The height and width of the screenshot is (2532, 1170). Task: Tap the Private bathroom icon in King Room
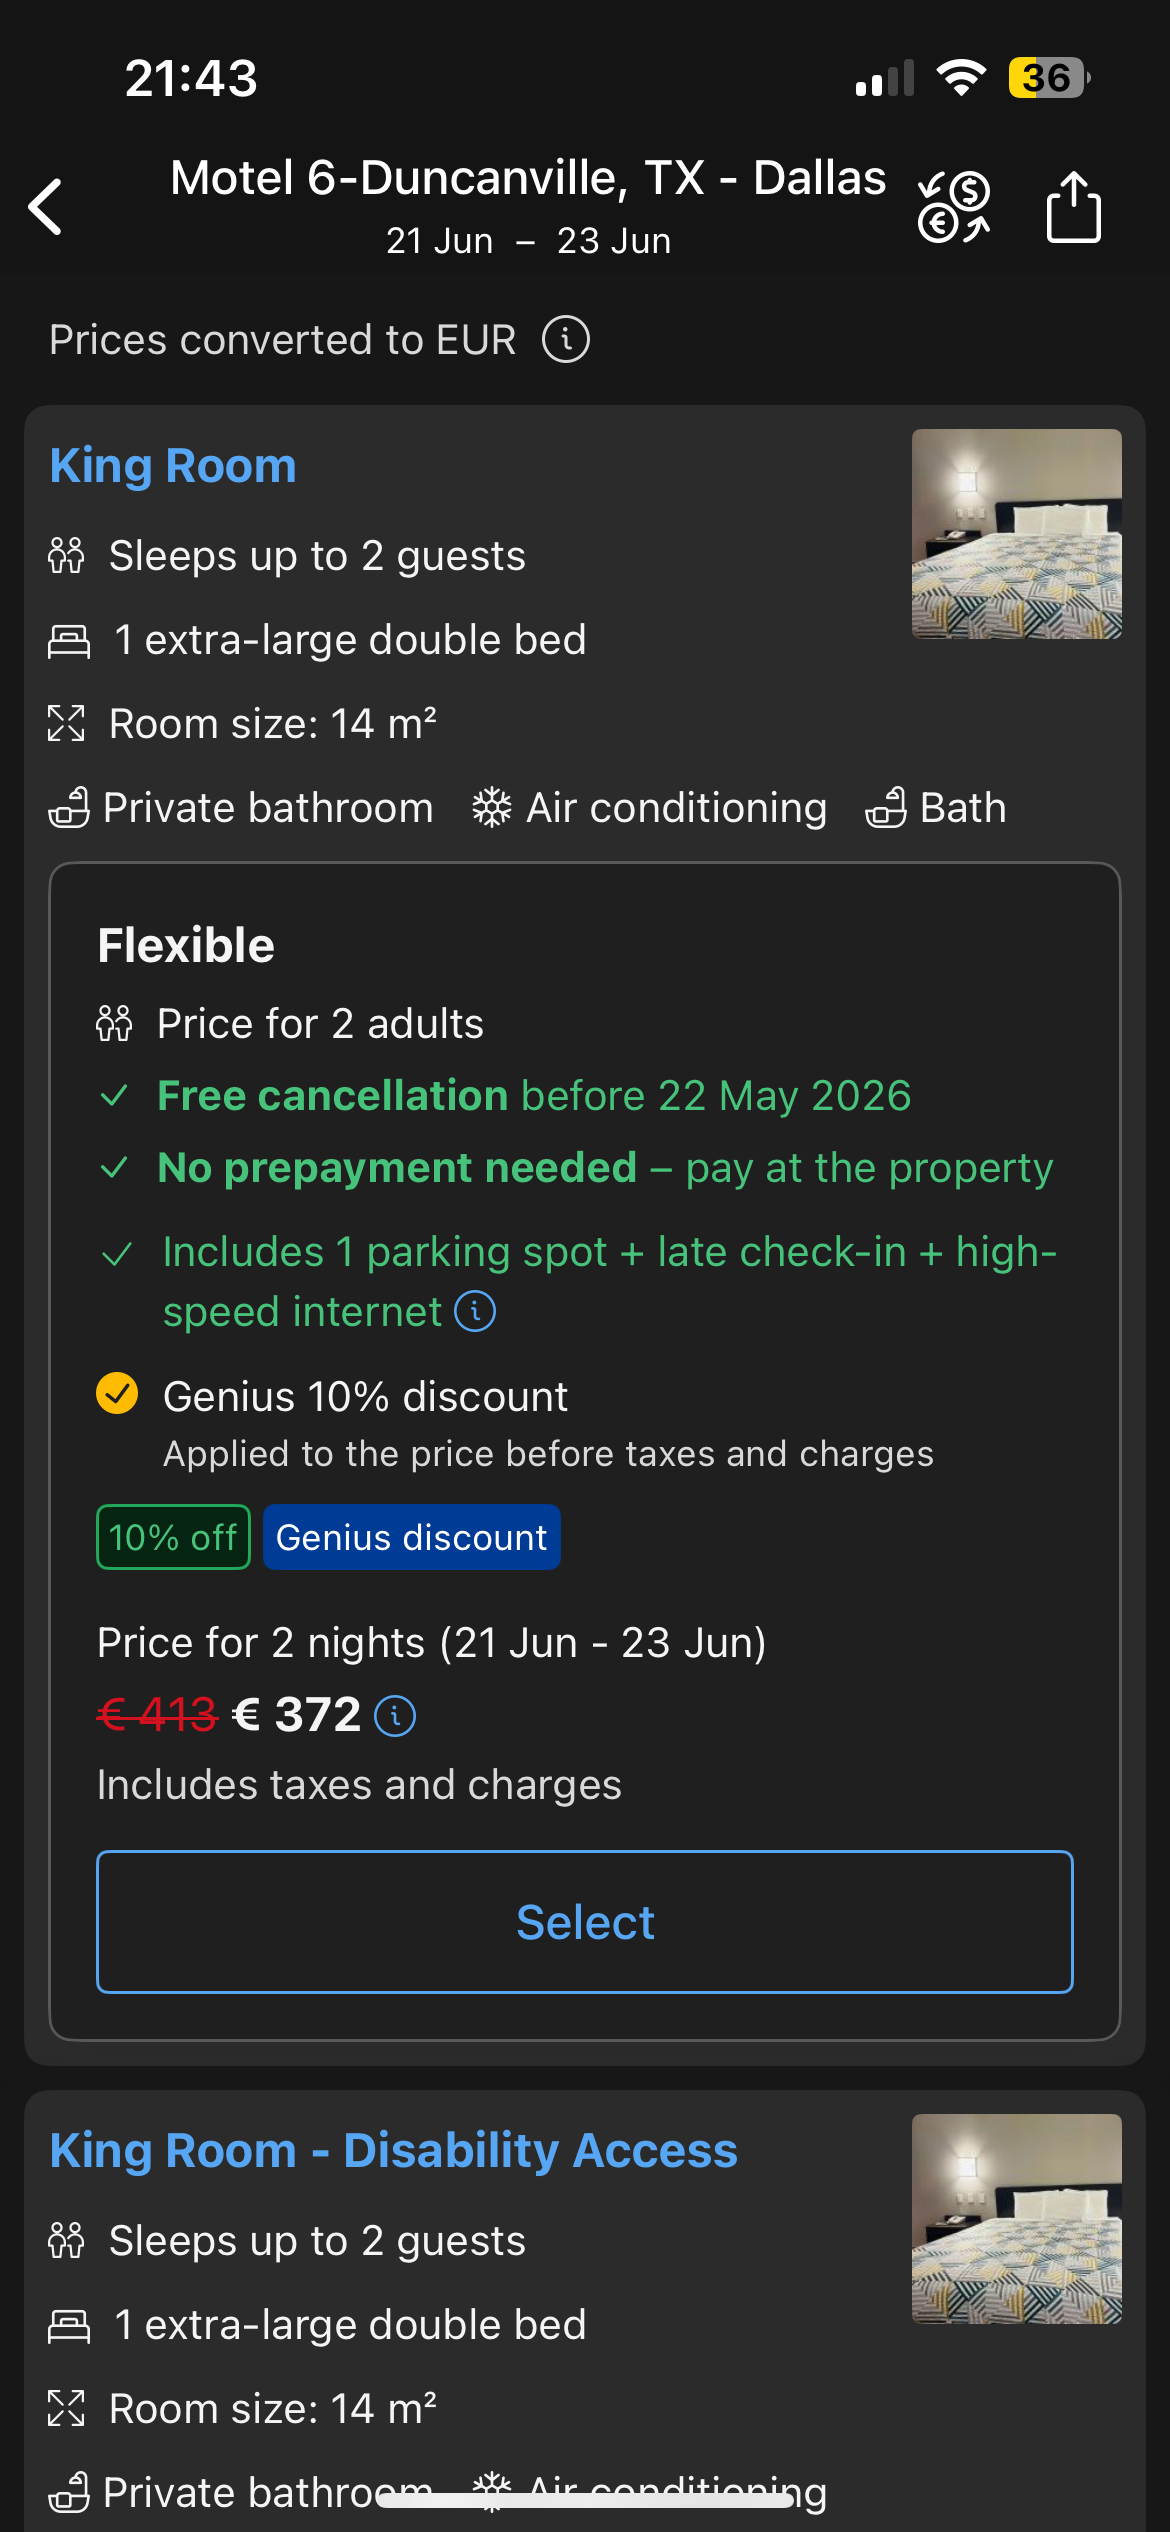(x=69, y=807)
